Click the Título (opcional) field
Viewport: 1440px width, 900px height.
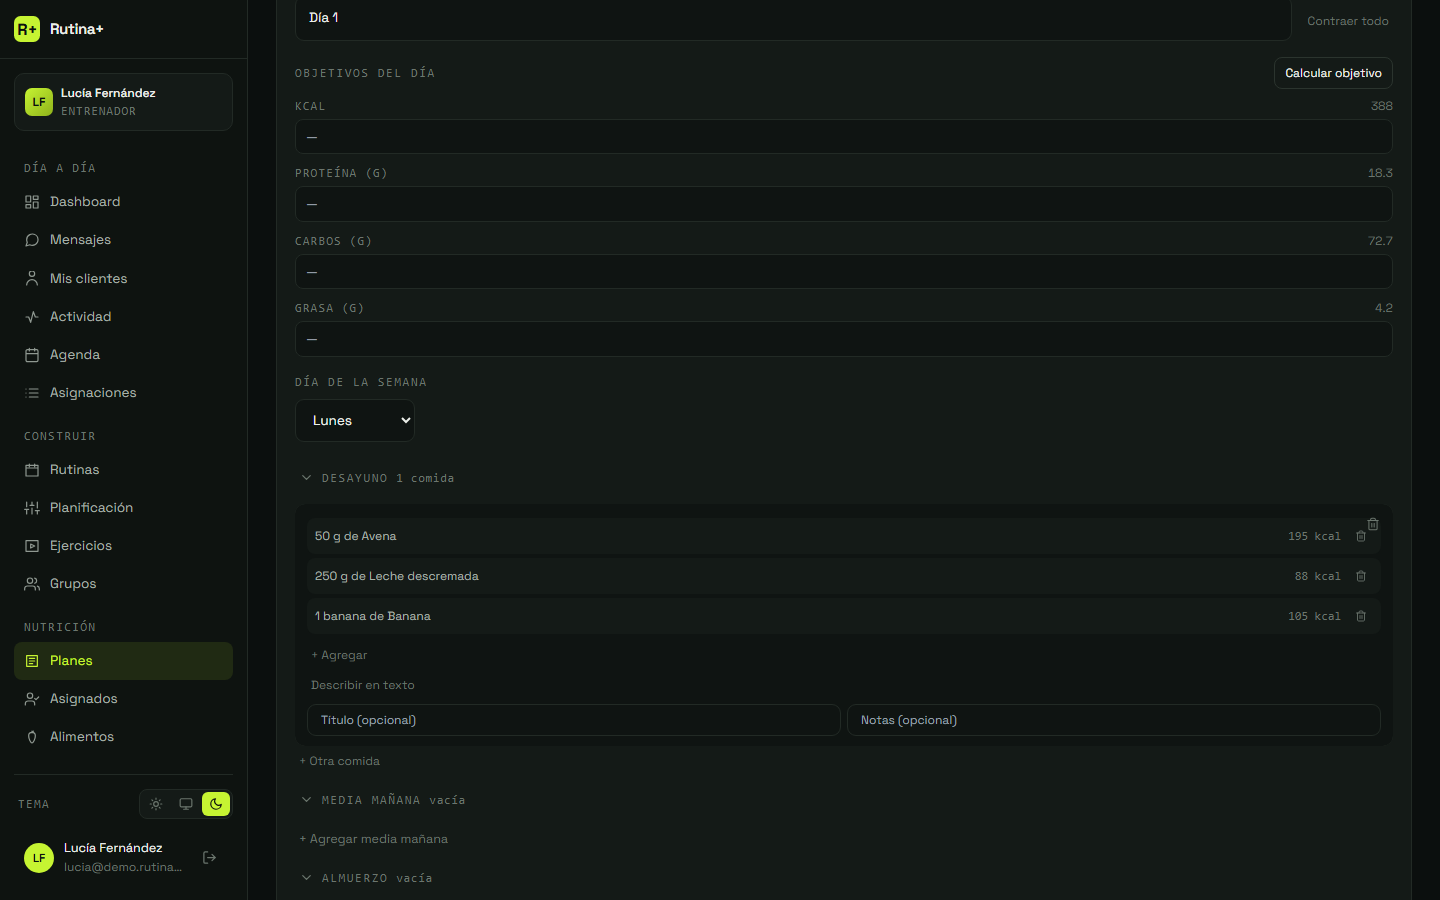tap(573, 720)
